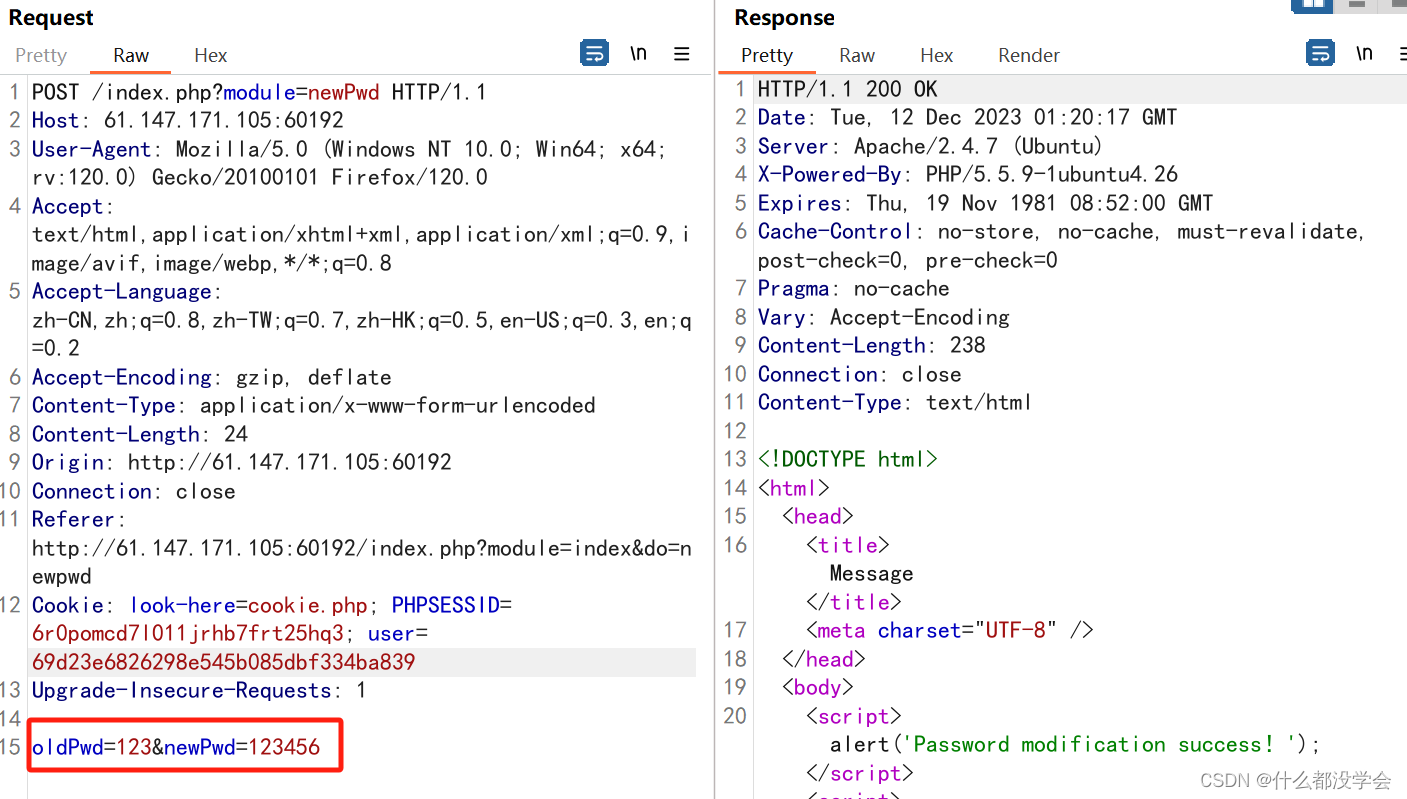
Task: Select the Pretty tab in Response panel
Action: 767,55
